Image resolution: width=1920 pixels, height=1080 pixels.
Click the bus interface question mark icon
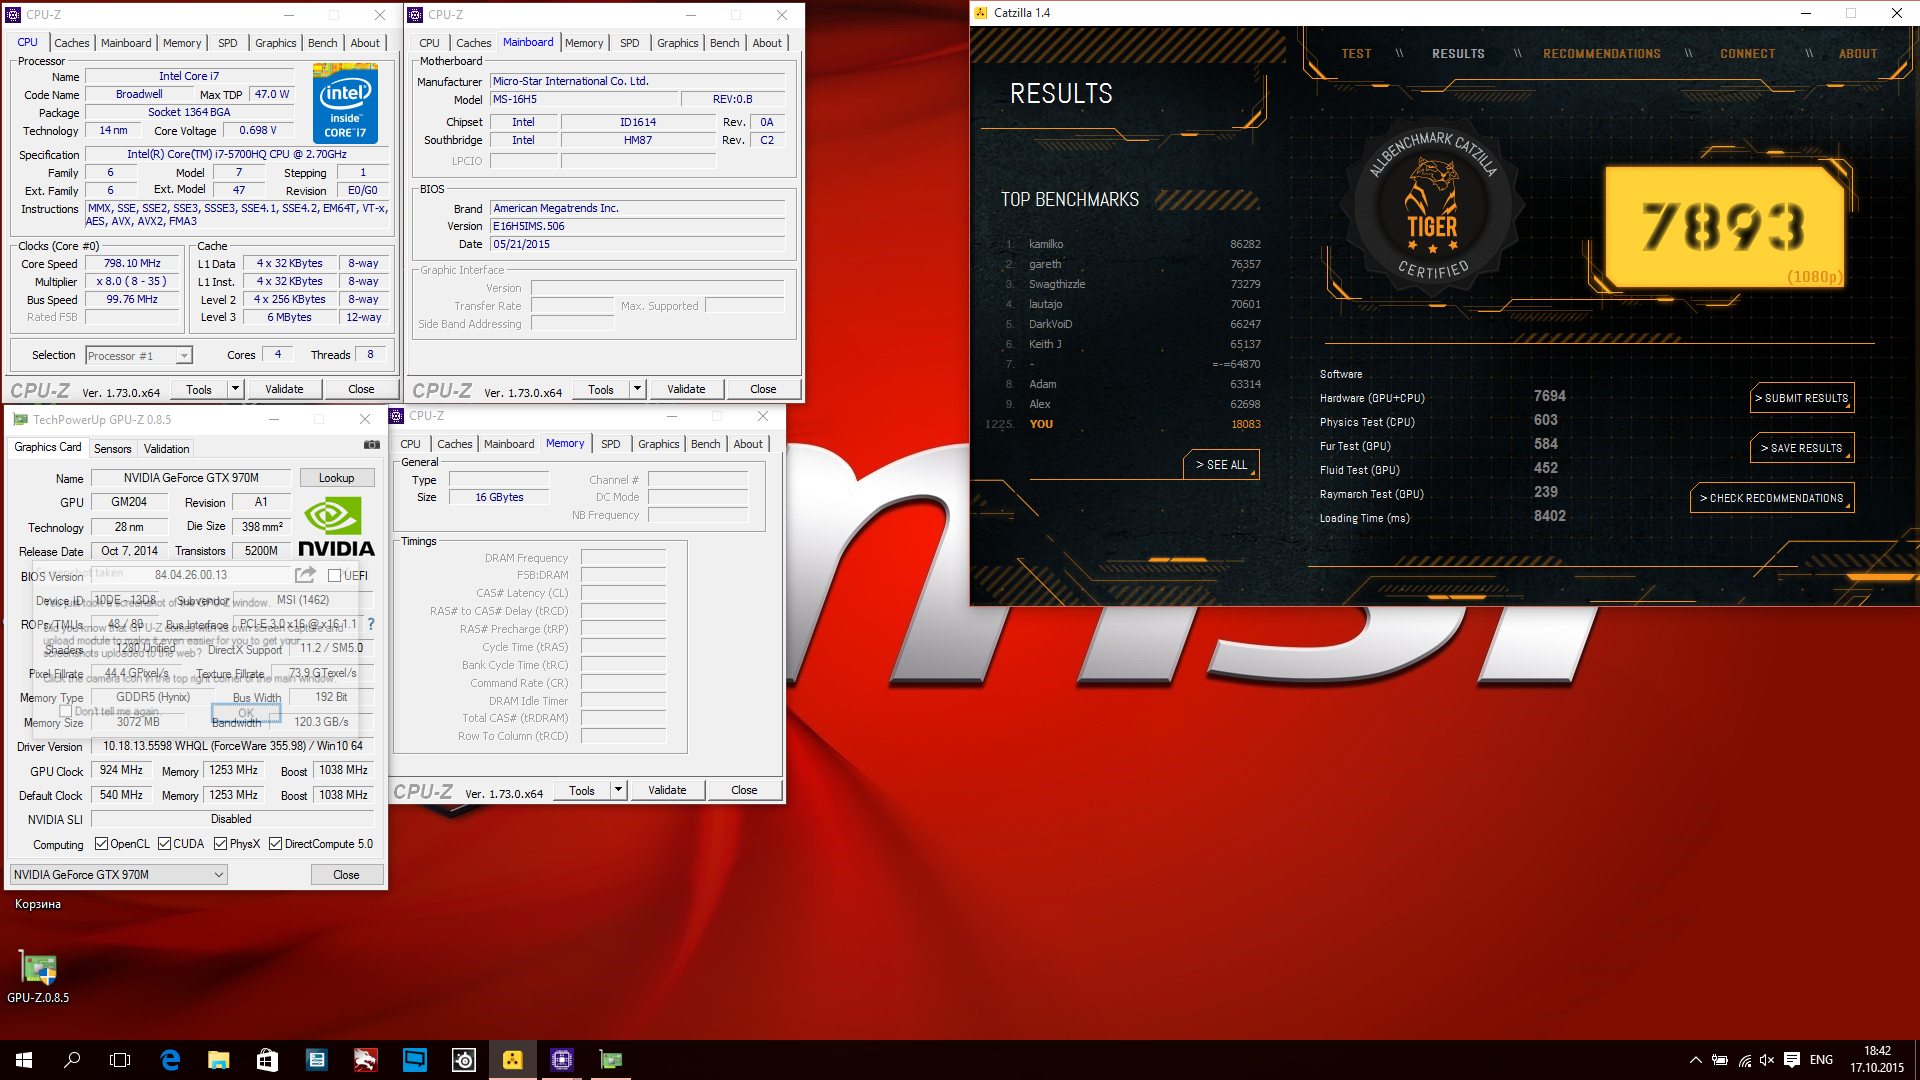click(370, 624)
